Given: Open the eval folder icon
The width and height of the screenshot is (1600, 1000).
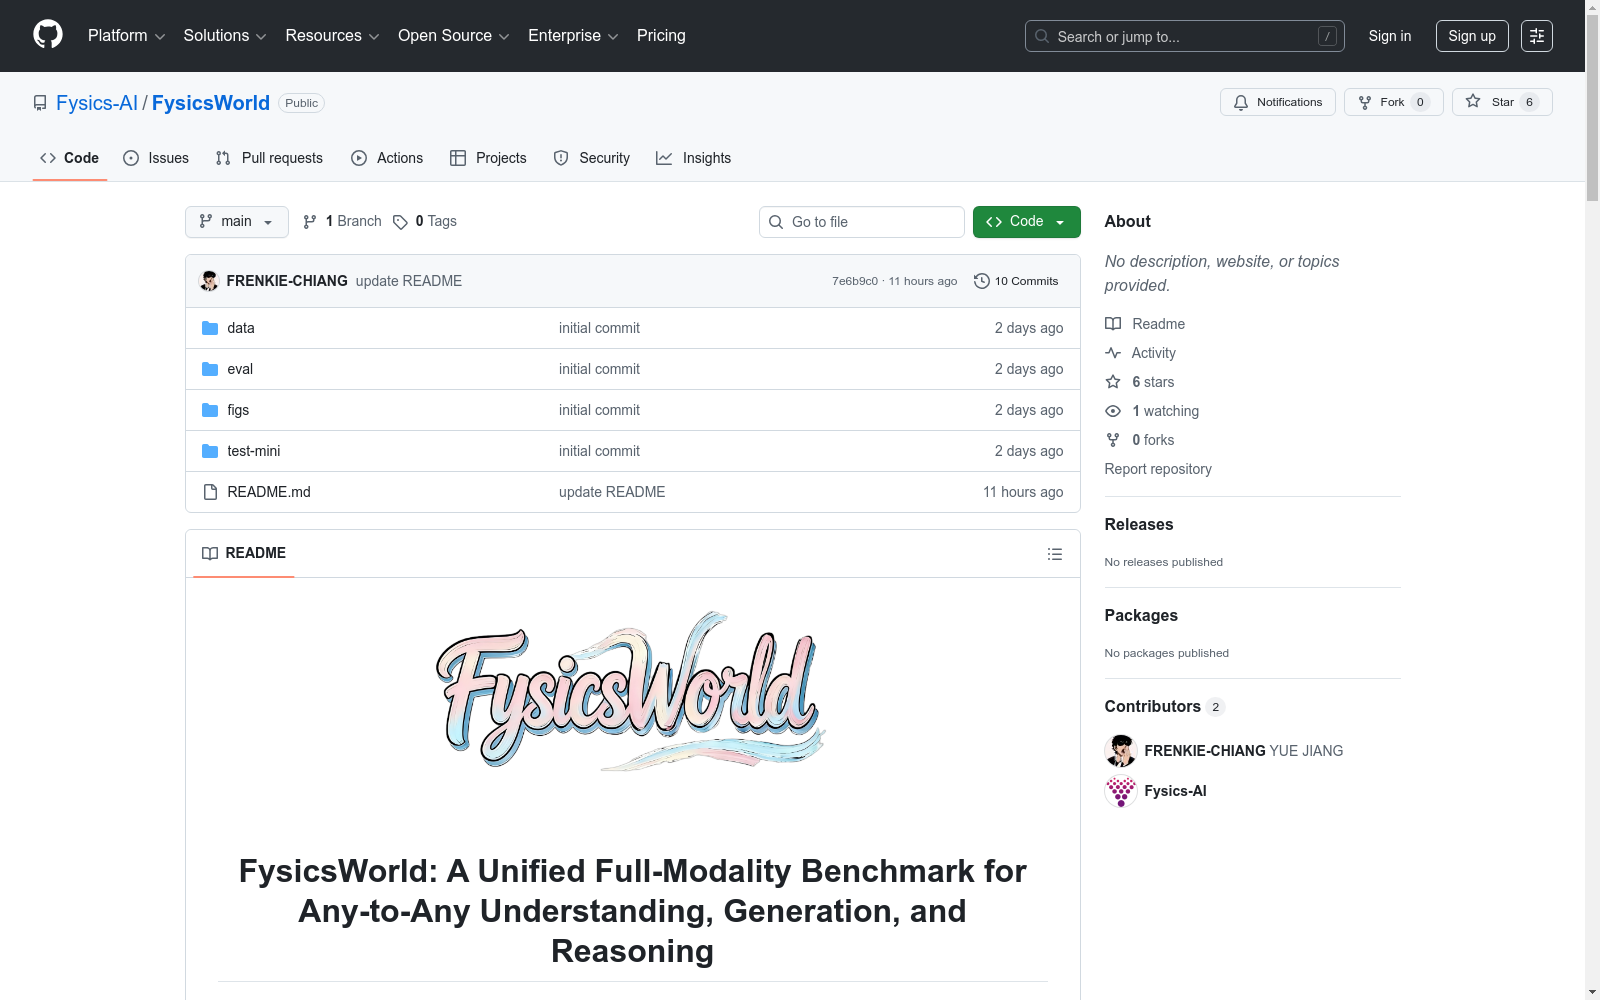Looking at the screenshot, I should pyautogui.click(x=210, y=369).
